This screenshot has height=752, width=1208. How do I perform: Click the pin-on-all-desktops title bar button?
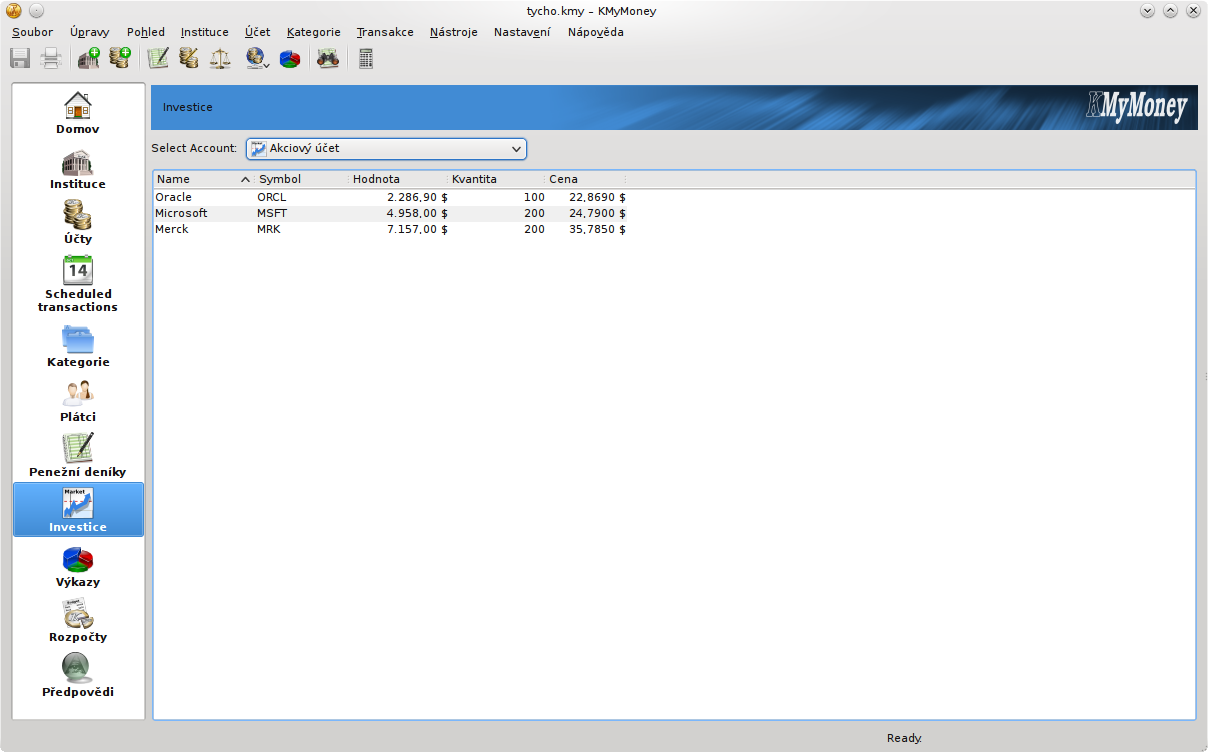(36, 11)
